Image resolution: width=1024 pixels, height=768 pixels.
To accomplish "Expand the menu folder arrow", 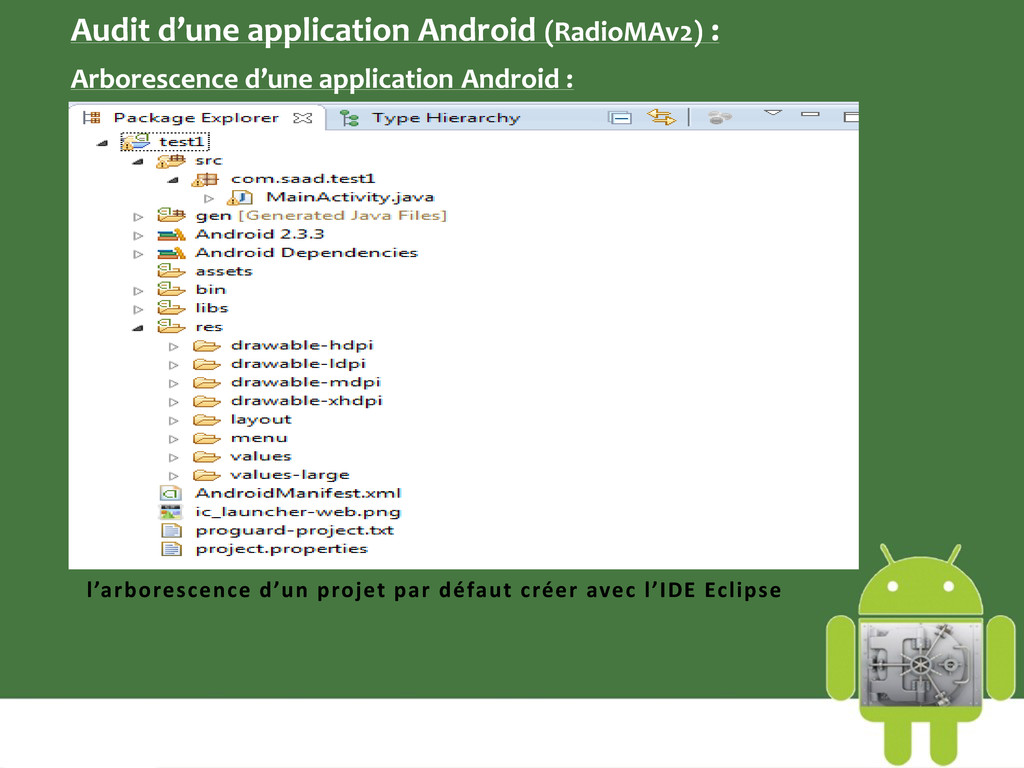I will click(x=174, y=439).
